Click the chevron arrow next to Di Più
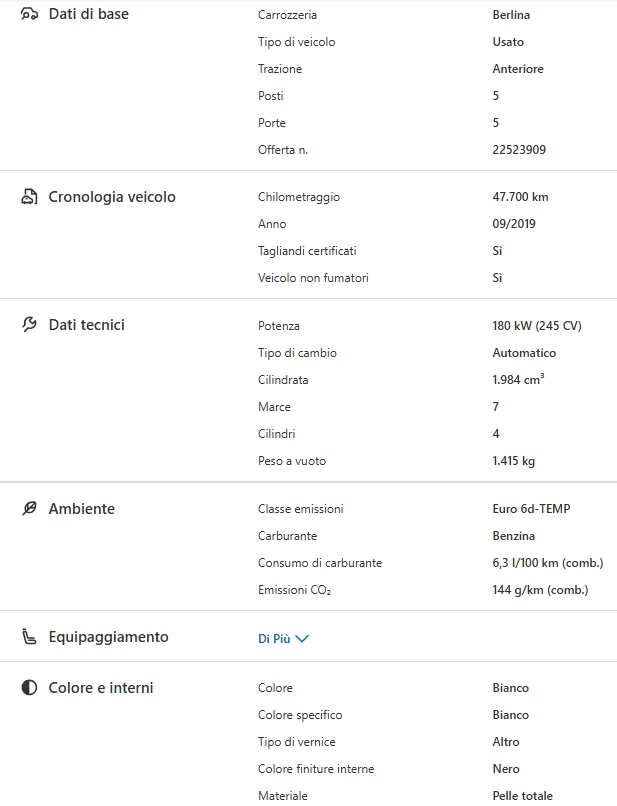 click(x=302, y=638)
